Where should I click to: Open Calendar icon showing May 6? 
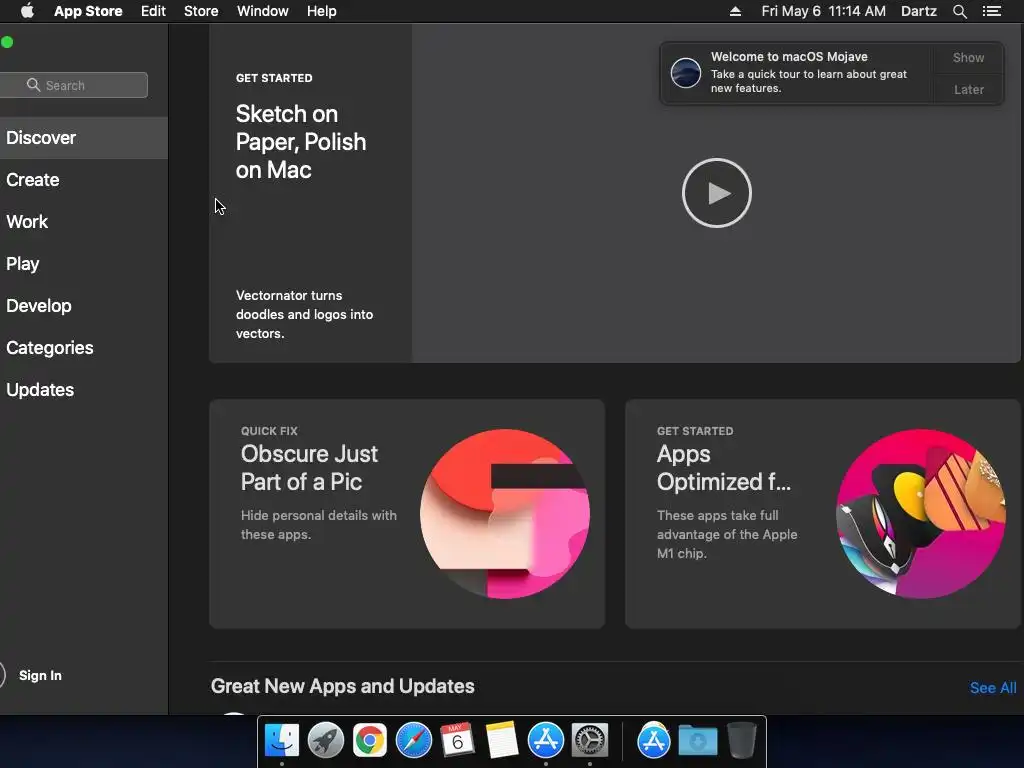tap(457, 740)
